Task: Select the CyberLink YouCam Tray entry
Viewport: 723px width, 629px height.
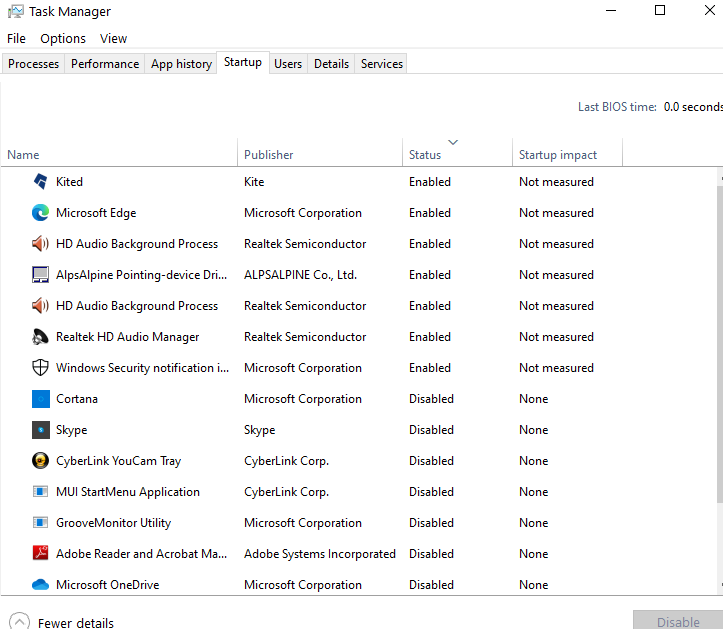Action: pyautogui.click(x=119, y=461)
